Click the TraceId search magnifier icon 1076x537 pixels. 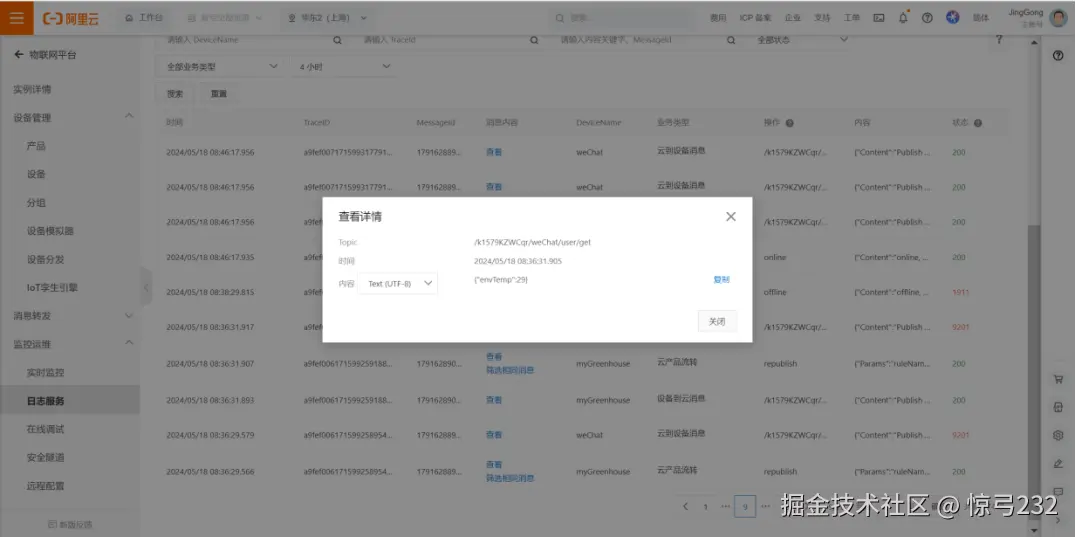[534, 40]
